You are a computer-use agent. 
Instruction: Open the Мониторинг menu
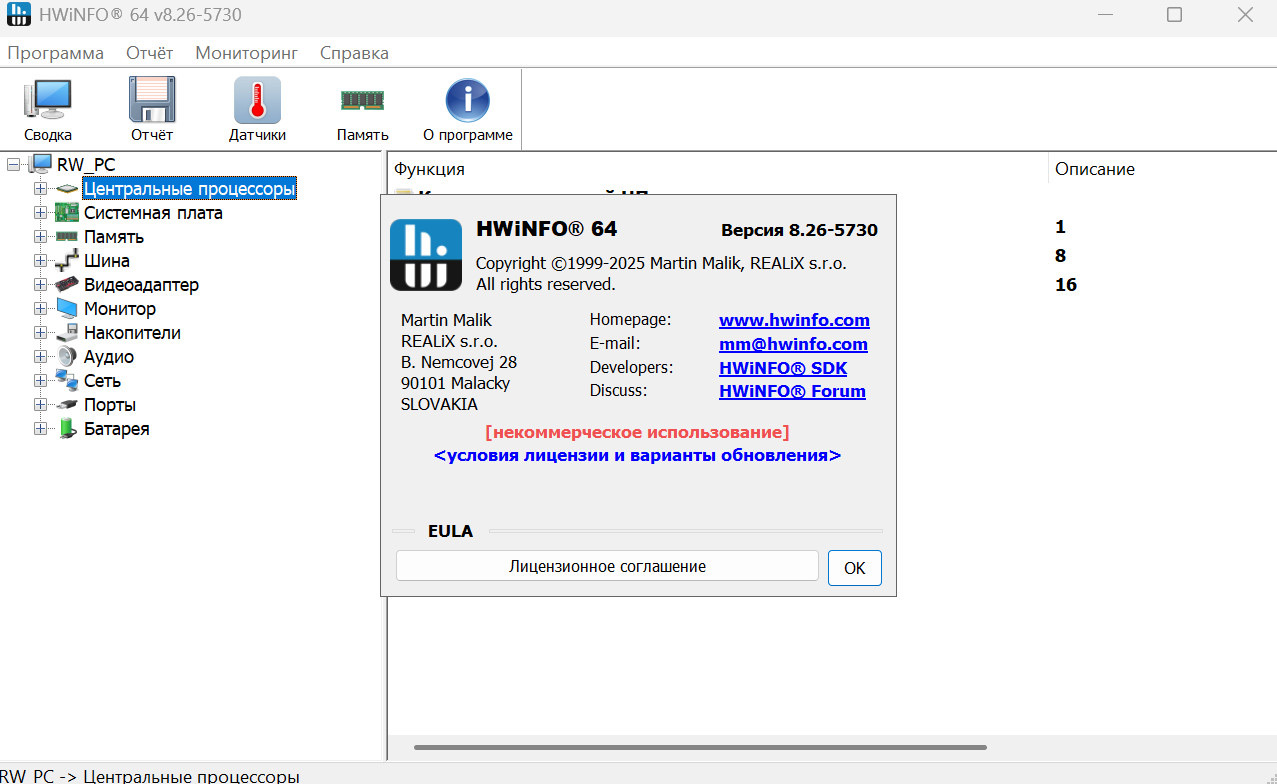pos(246,53)
